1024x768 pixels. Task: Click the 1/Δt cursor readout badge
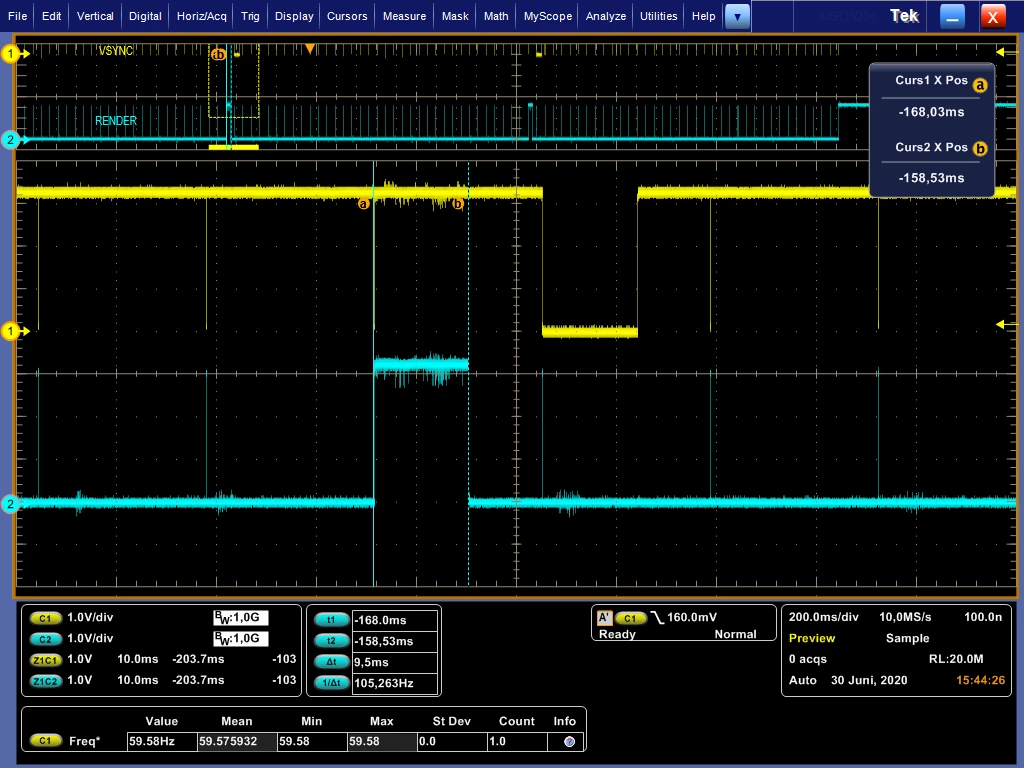331,683
